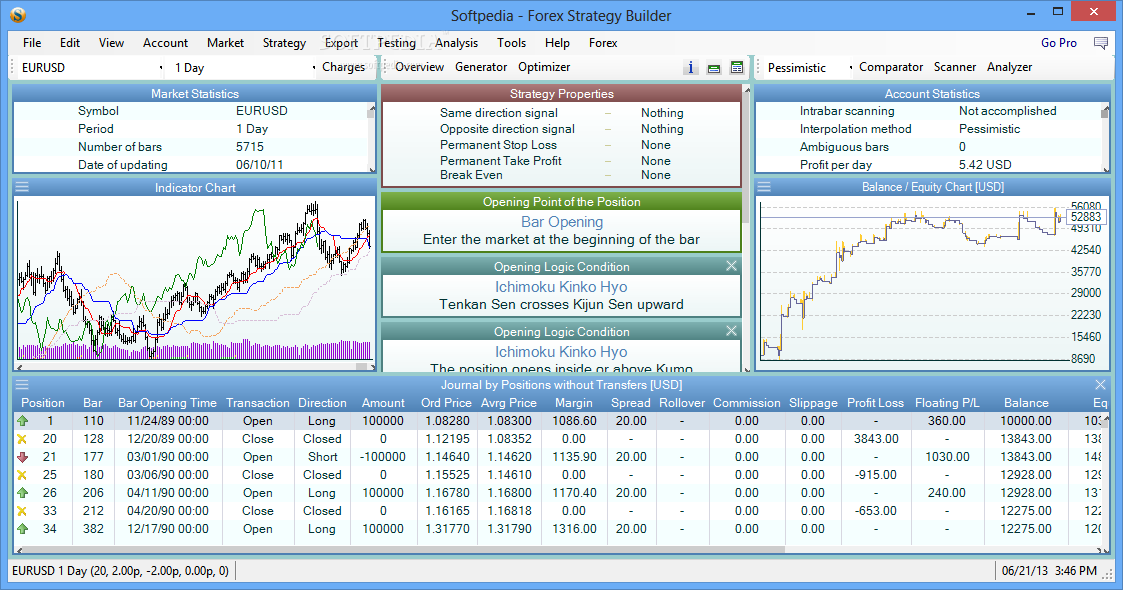Select the Tenkan Sen crosses Kijun Sen slot
The image size is (1123, 590).
click(562, 288)
